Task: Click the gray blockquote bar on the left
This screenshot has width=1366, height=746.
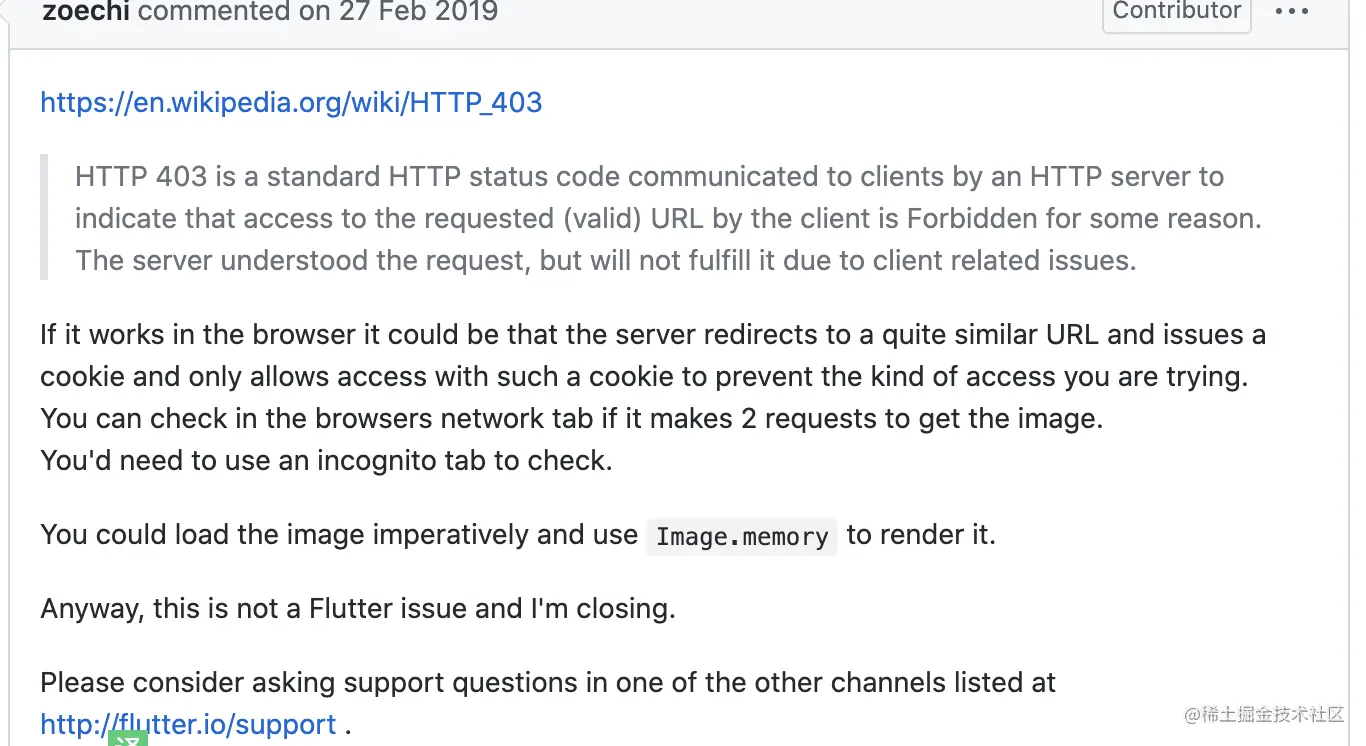Action: 44,217
